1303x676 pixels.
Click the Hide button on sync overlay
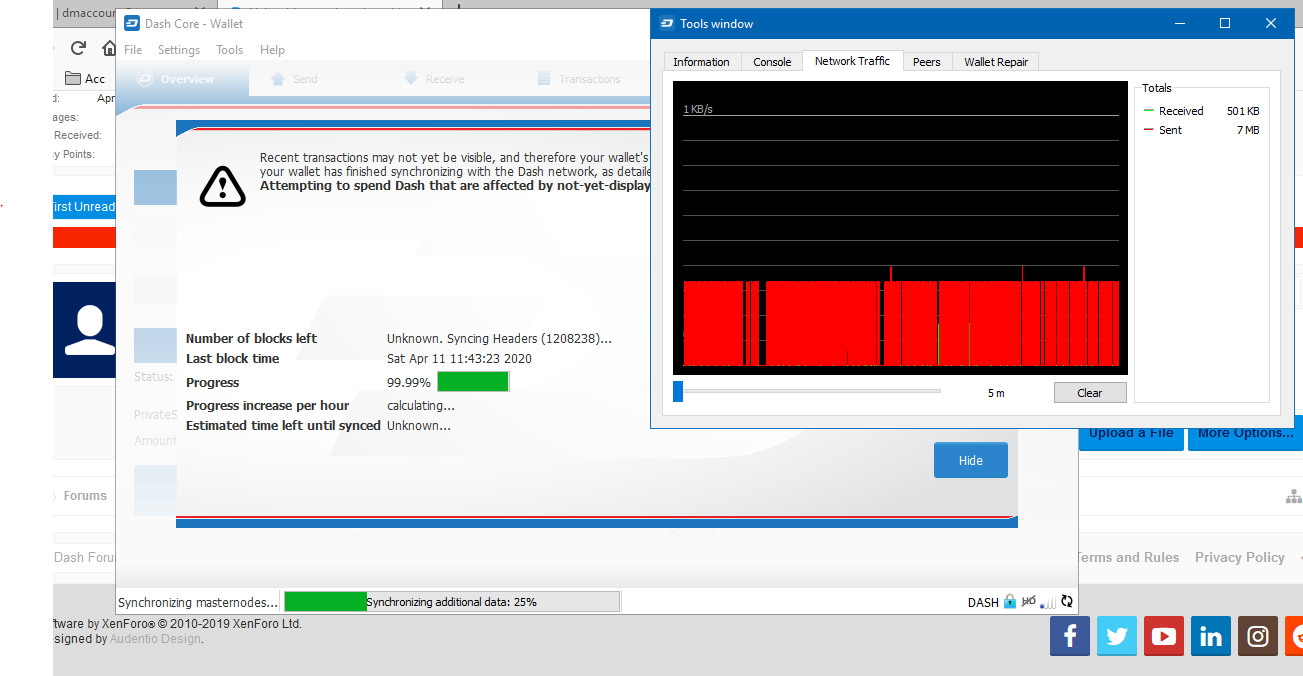coord(971,461)
